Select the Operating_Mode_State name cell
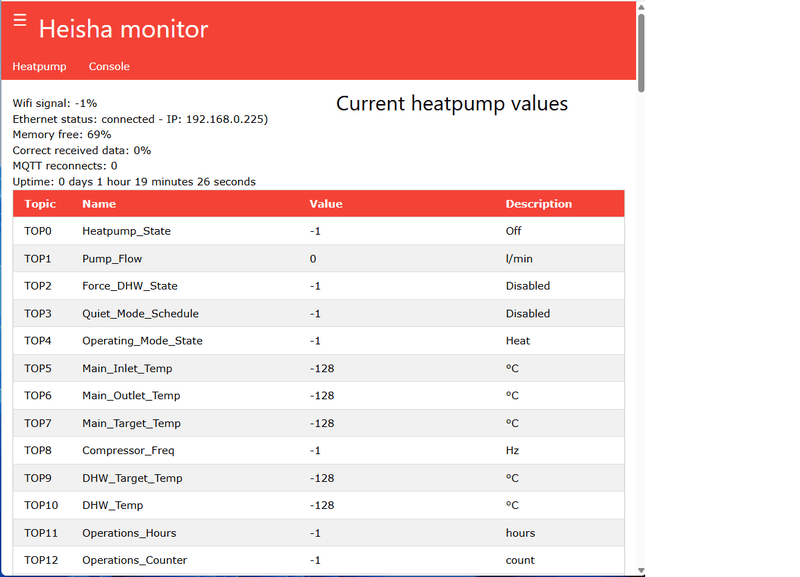Image resolution: width=800 pixels, height=577 pixels. 142,341
